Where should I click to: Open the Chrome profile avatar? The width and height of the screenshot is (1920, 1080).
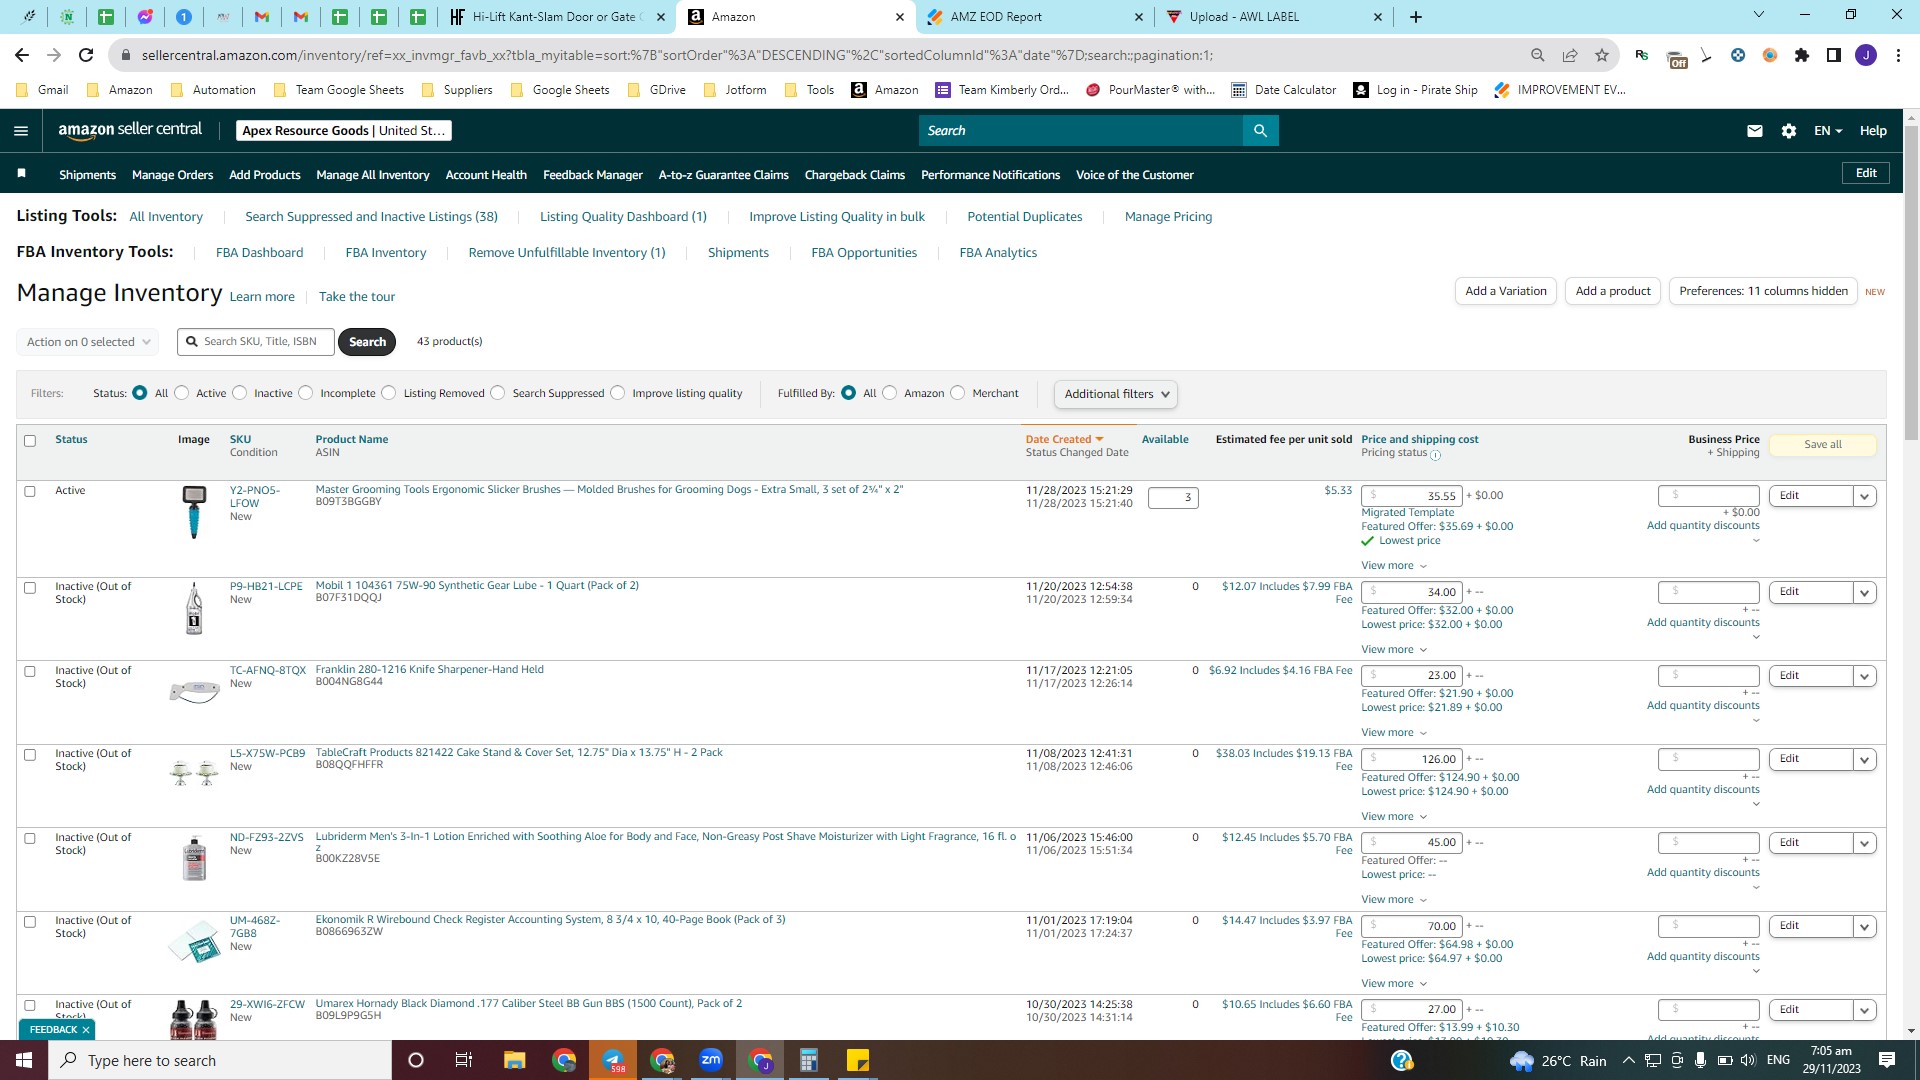point(1866,55)
